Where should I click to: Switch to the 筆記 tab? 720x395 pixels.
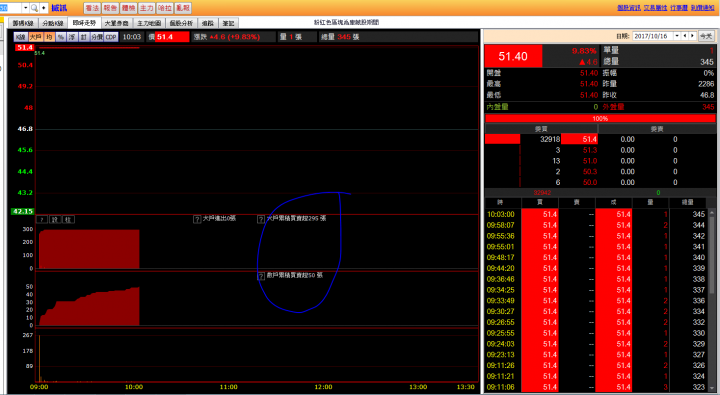coord(229,23)
